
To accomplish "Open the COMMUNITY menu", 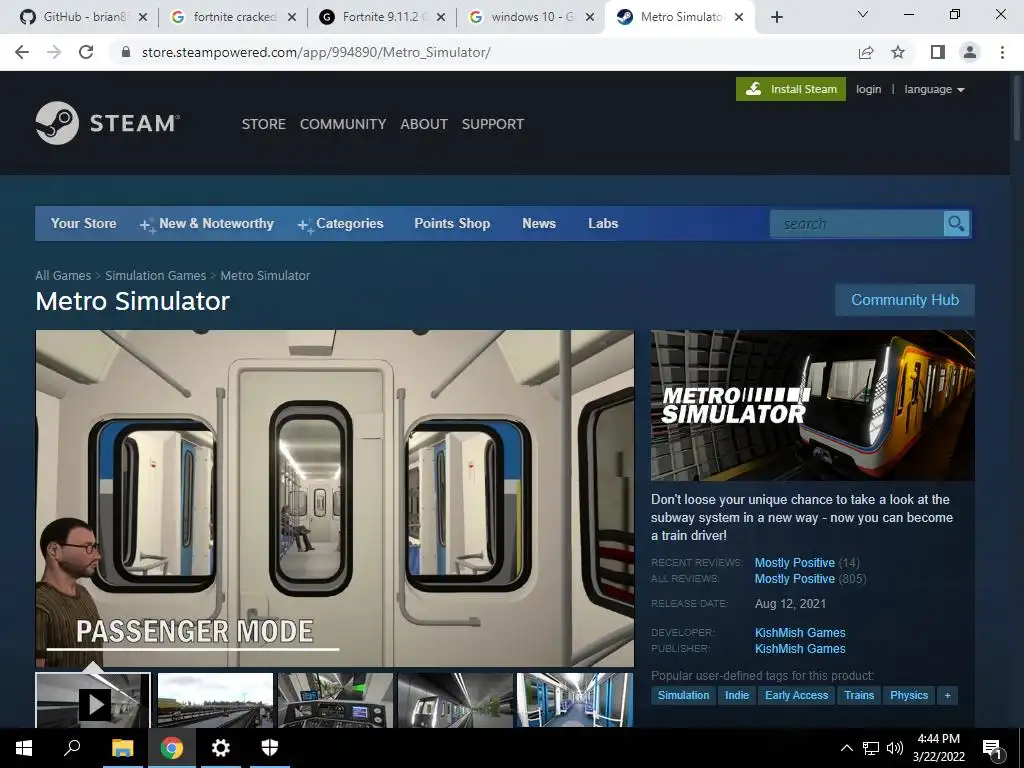I will pyautogui.click(x=343, y=124).
